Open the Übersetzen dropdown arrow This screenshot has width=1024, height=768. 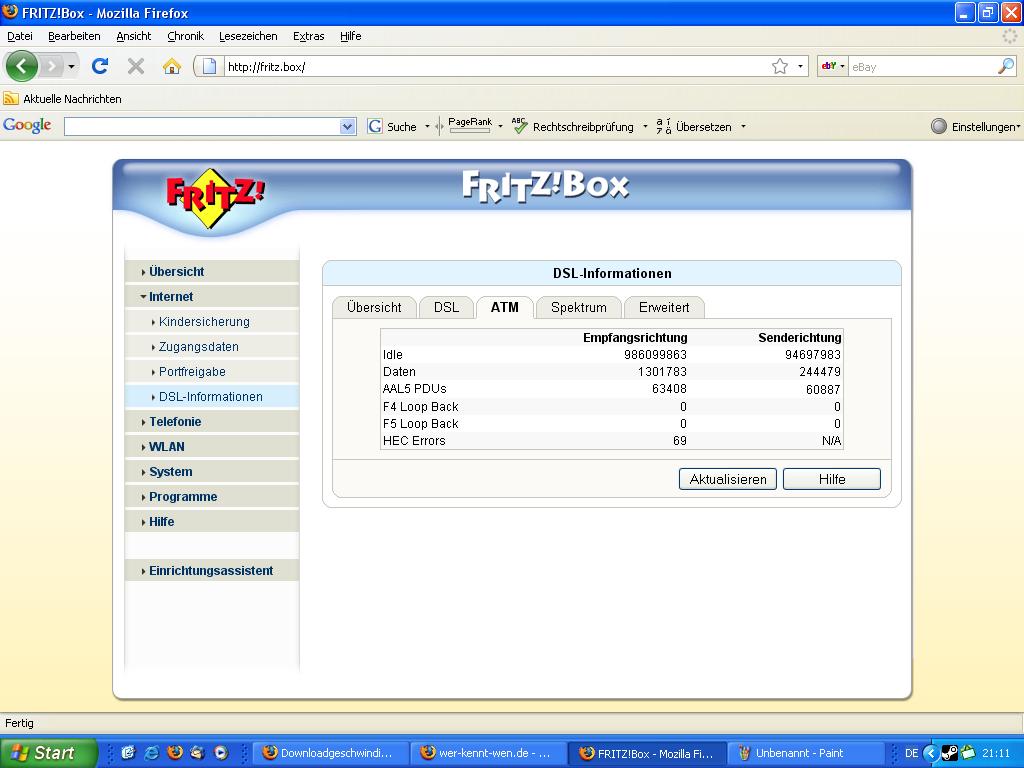click(743, 127)
